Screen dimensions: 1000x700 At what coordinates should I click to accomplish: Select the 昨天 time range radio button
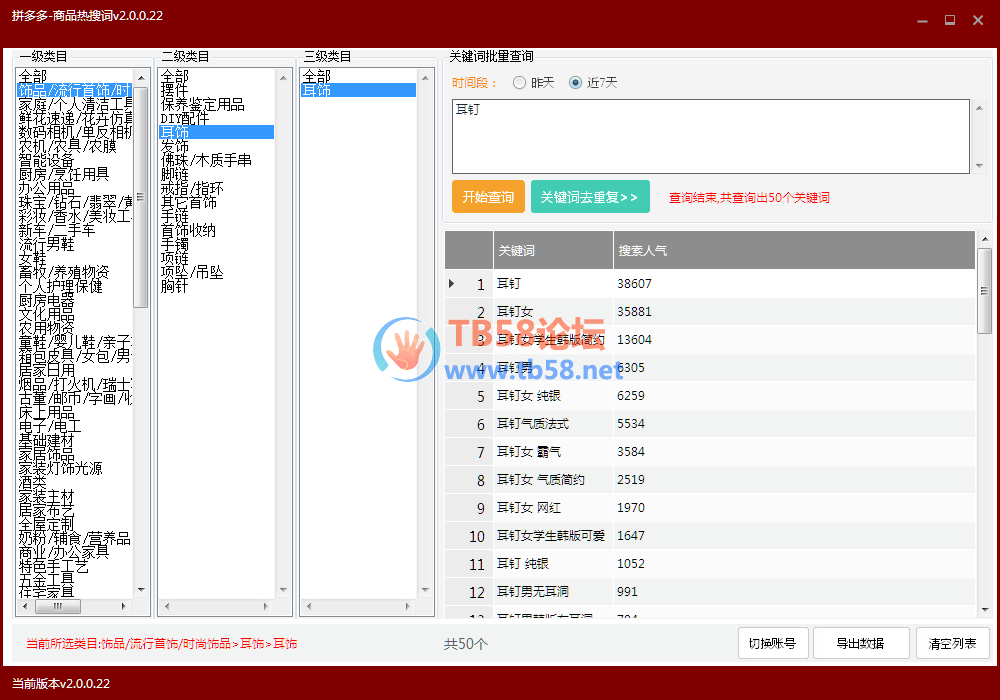pos(519,83)
